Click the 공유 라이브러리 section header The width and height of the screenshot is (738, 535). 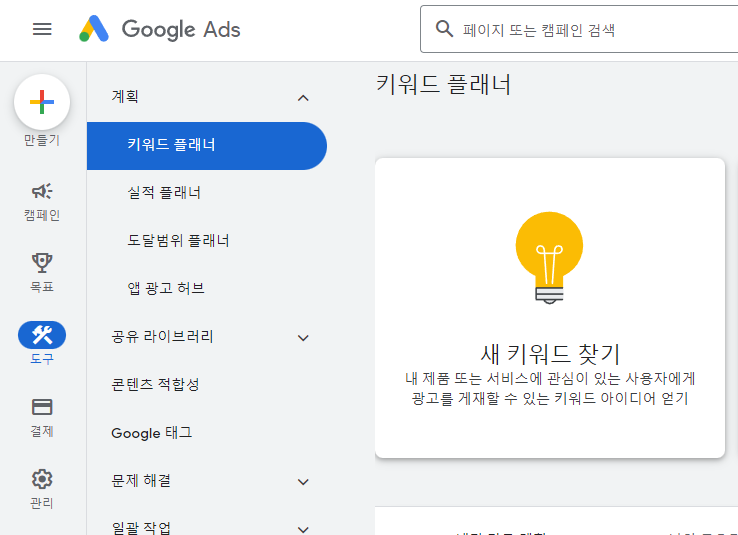point(162,337)
